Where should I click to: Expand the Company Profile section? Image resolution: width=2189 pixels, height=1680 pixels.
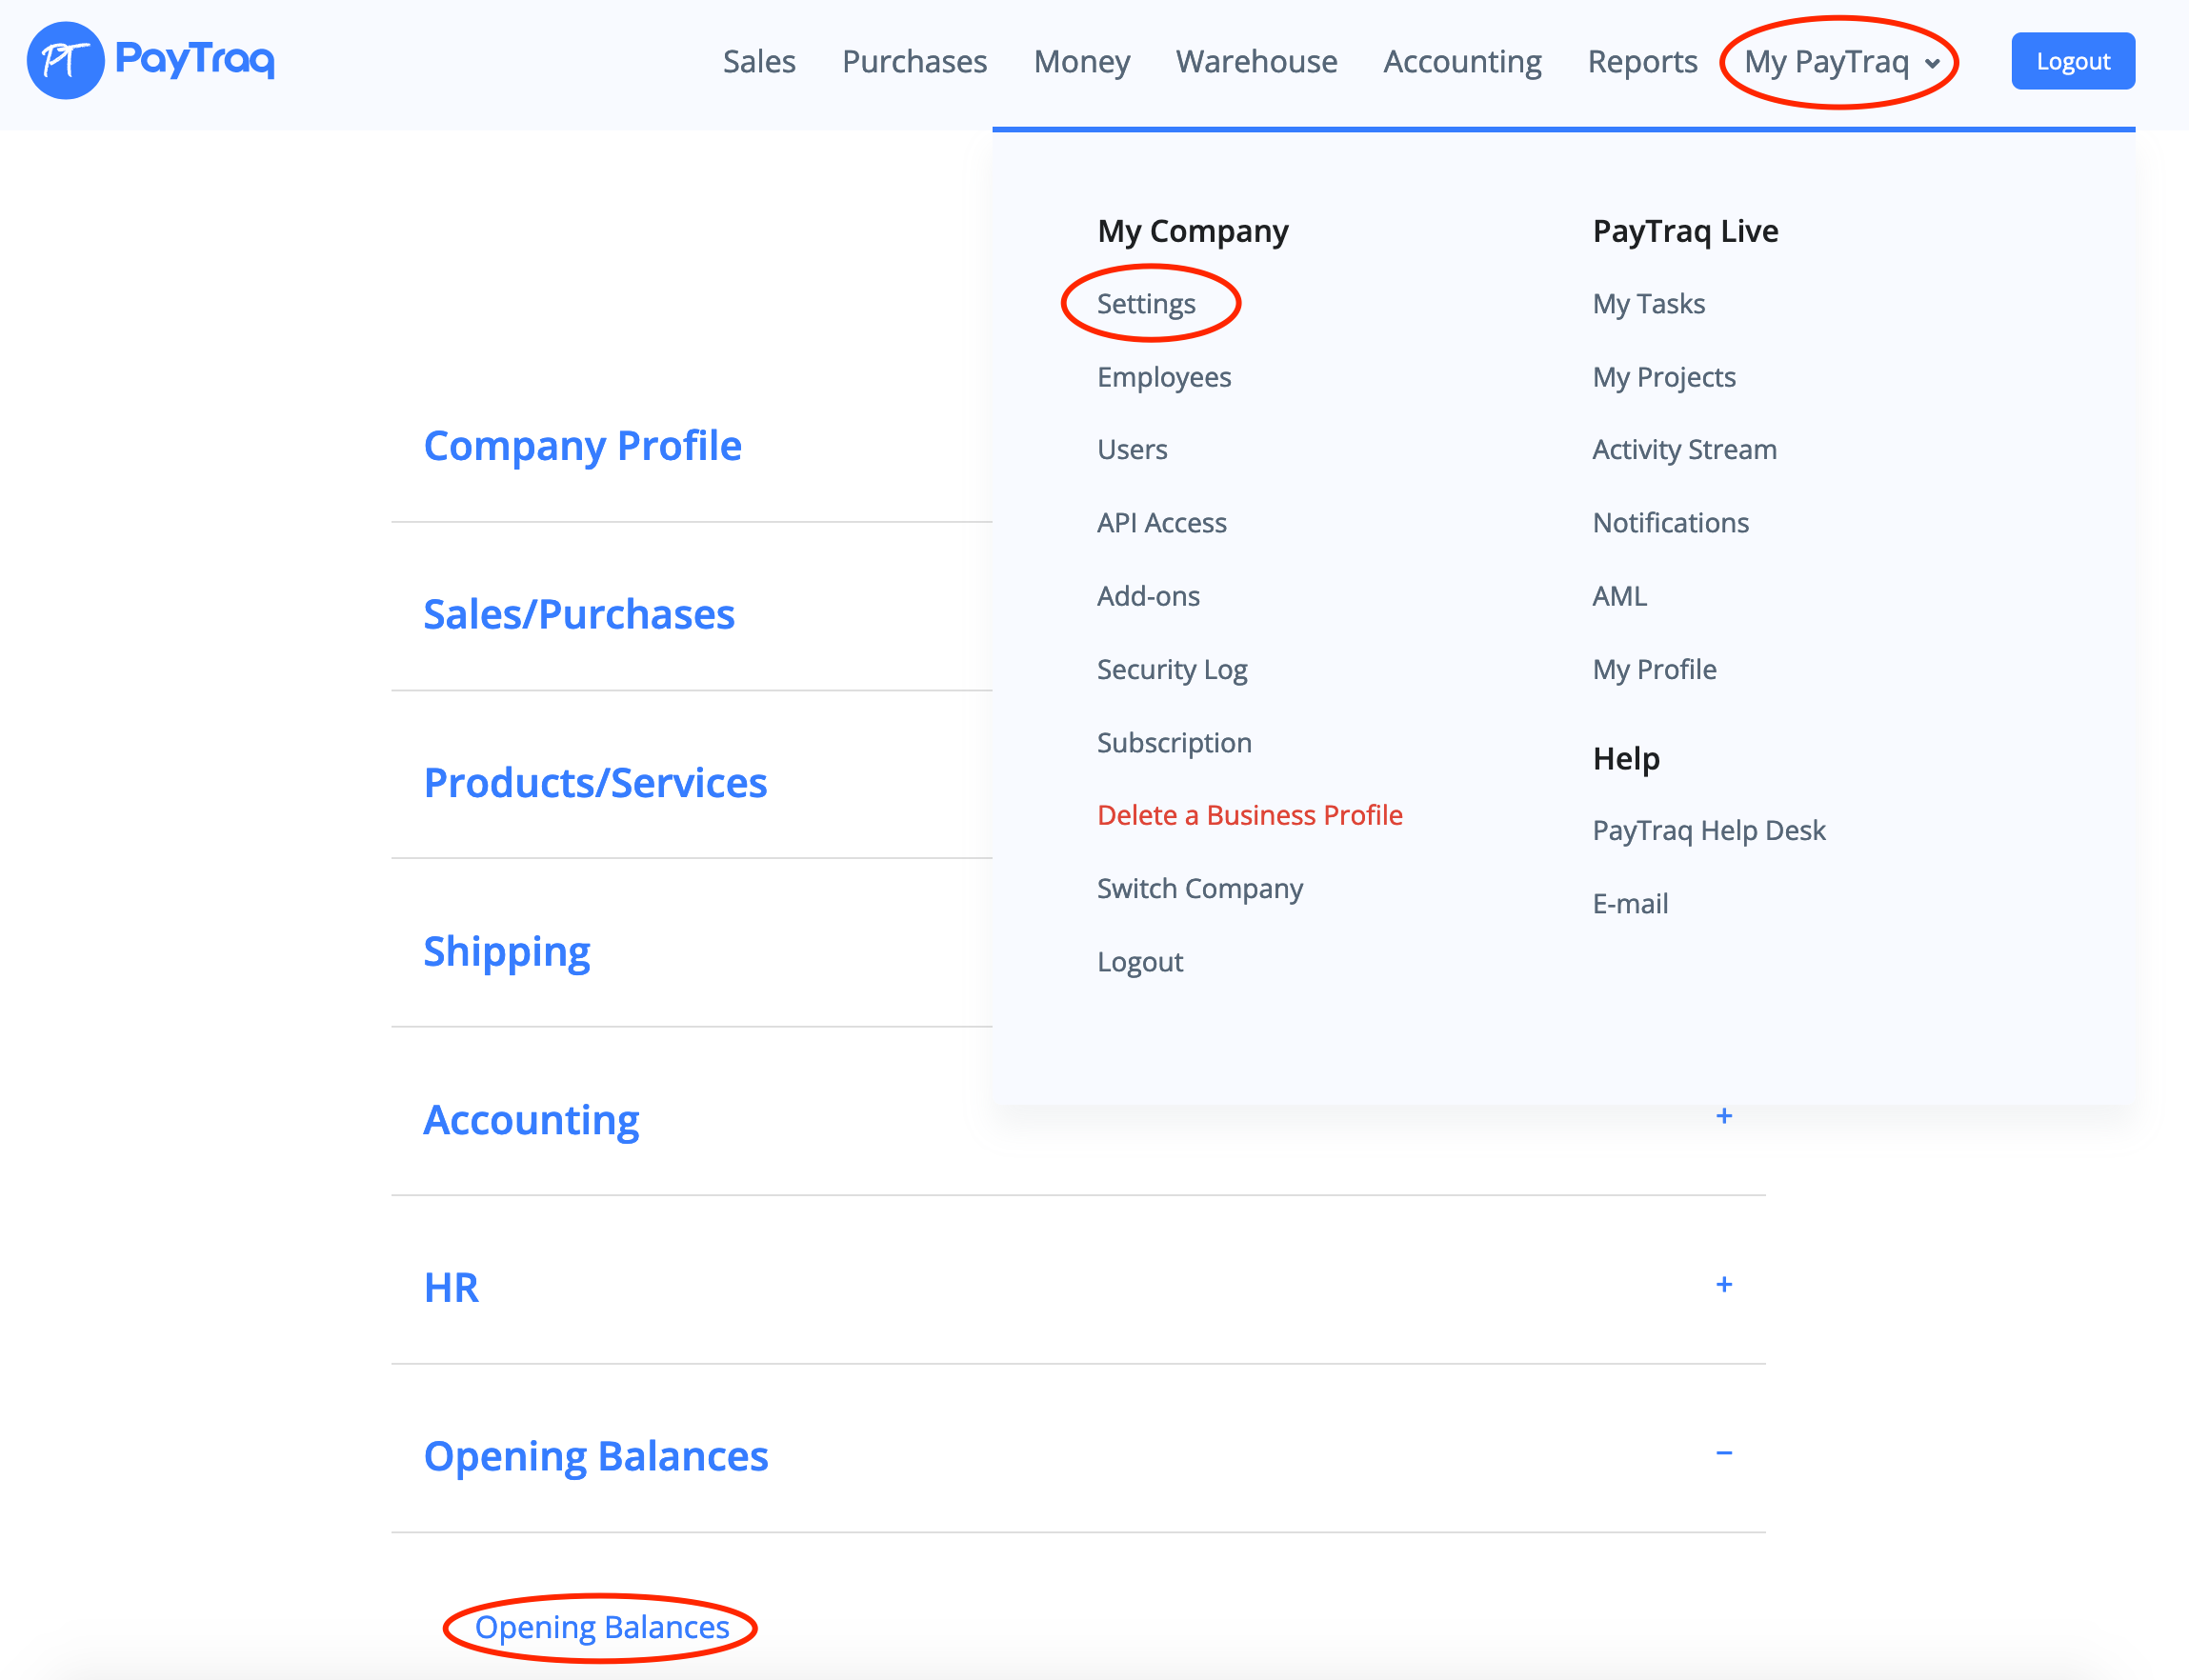click(582, 446)
